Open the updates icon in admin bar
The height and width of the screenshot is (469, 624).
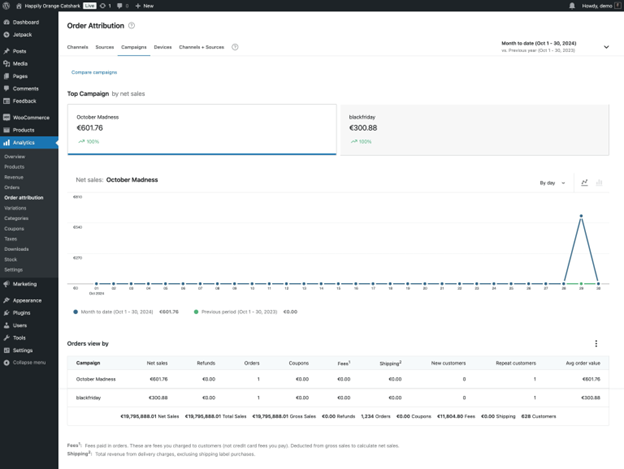coord(104,5)
